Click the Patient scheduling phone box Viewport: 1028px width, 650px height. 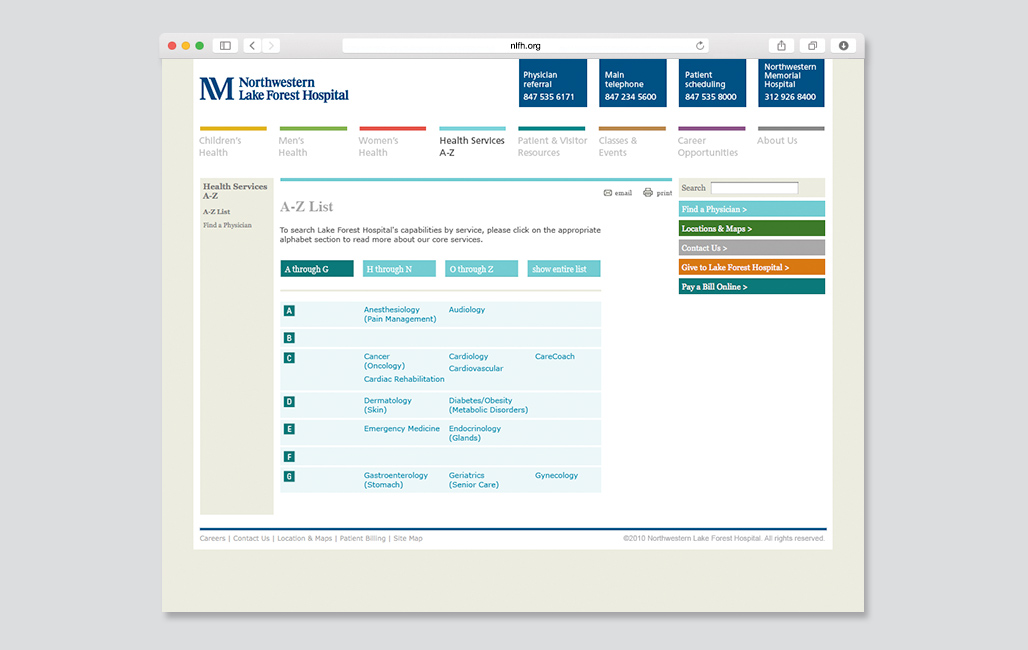point(712,83)
